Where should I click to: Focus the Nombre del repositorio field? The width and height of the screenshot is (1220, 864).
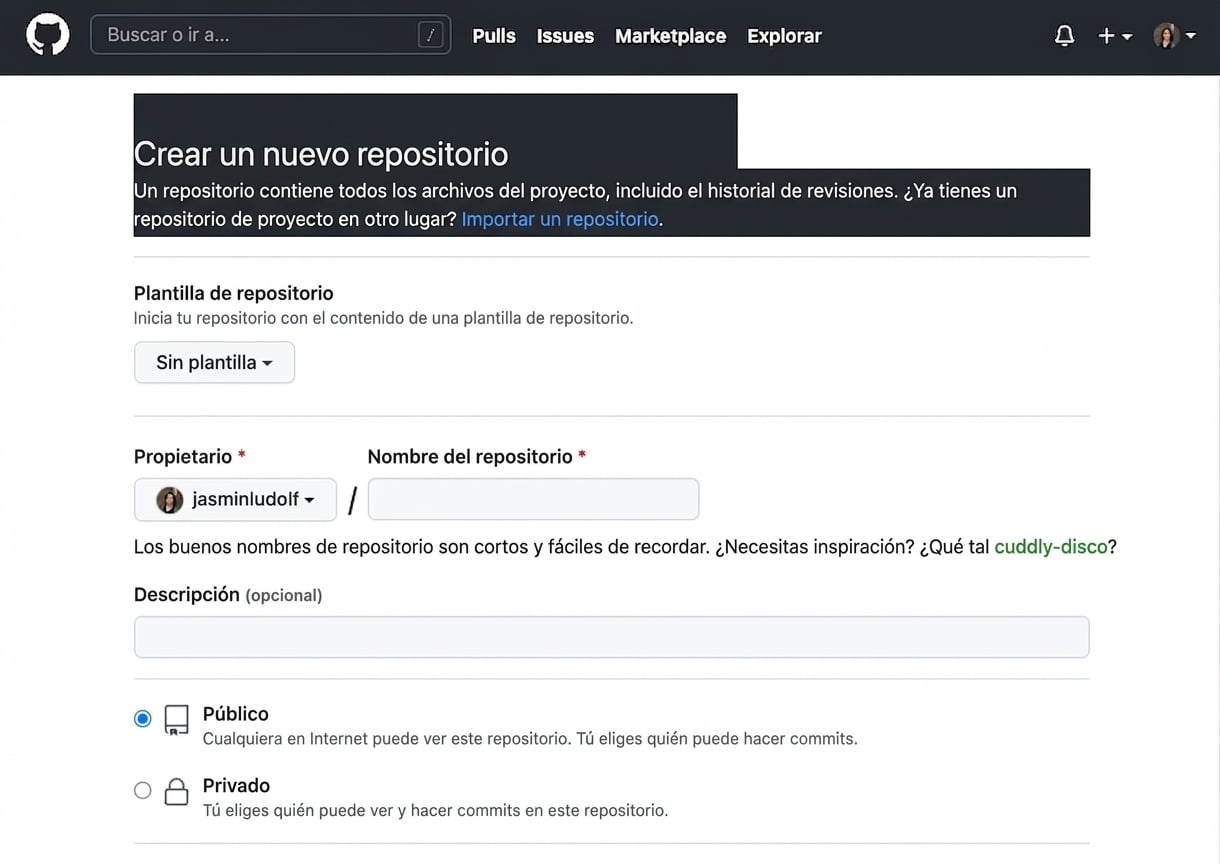click(x=533, y=499)
